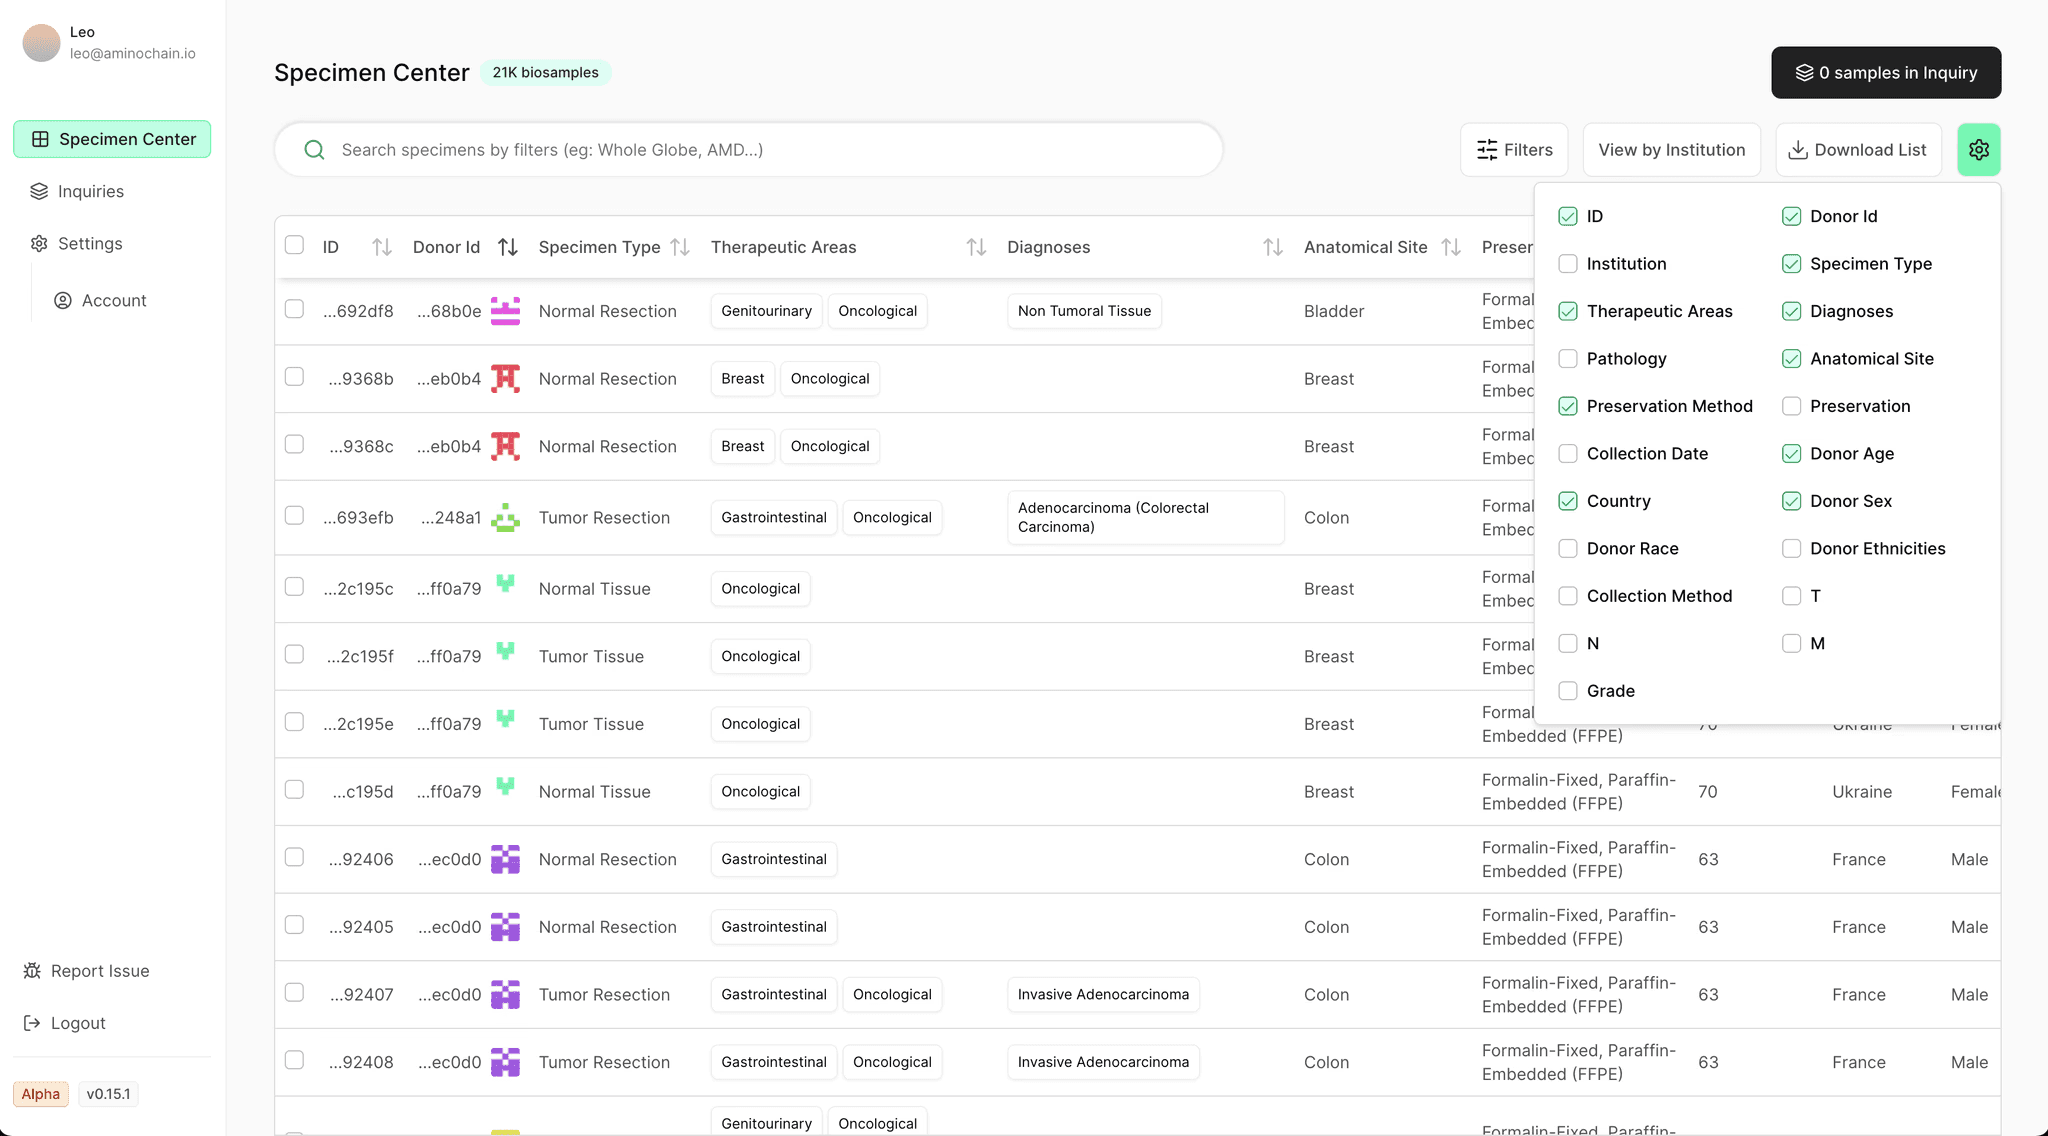Click the column settings gear icon

1978,150
